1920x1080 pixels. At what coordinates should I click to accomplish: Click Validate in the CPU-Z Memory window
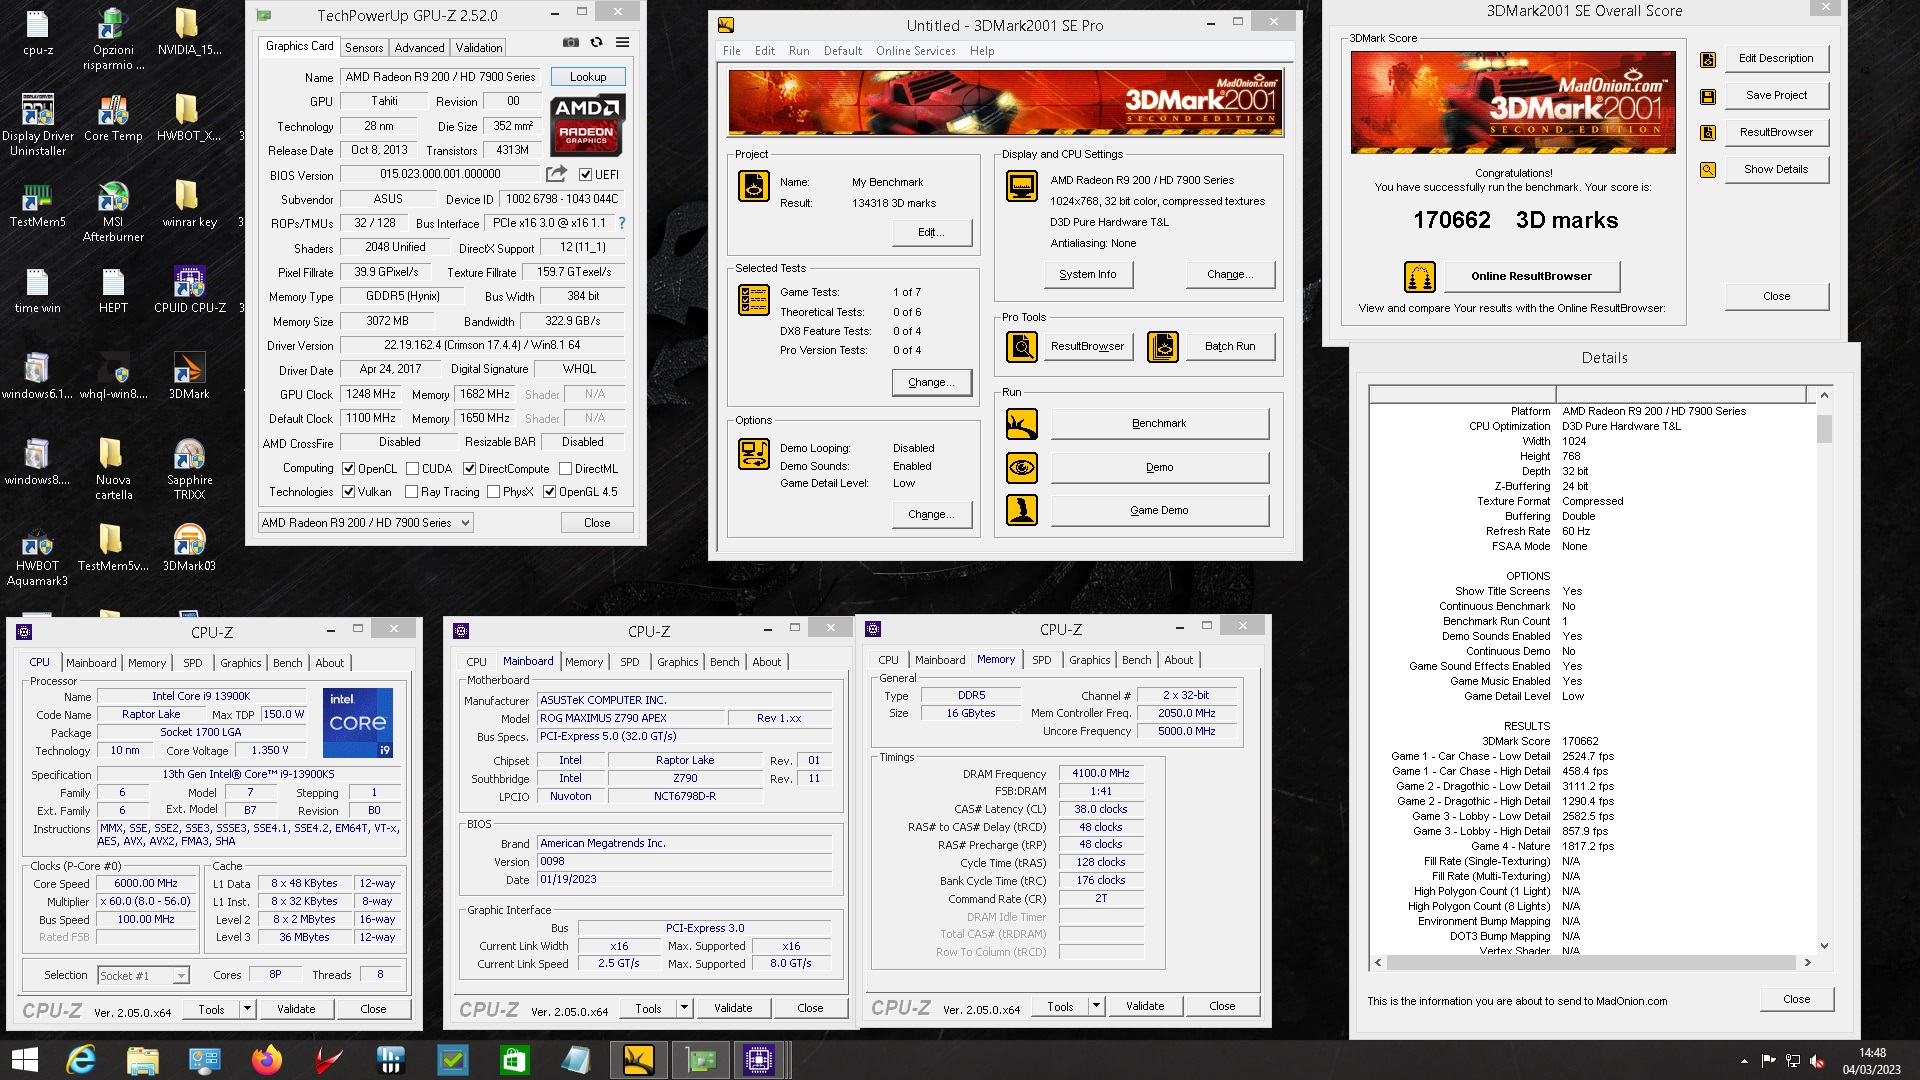click(x=1145, y=1006)
